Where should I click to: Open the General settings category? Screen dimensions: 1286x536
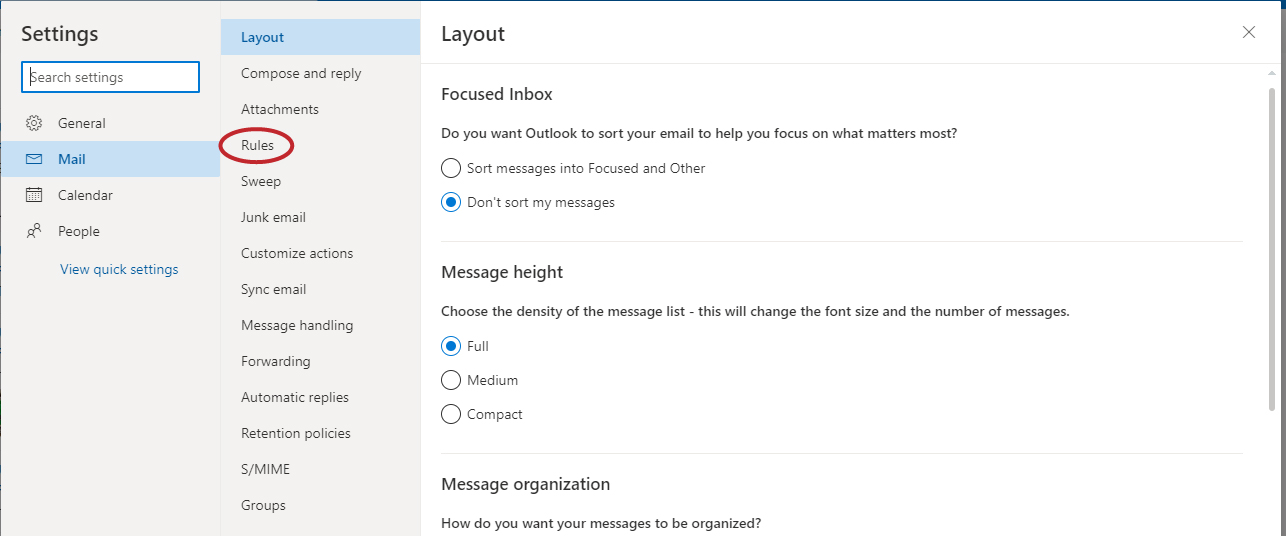click(110, 123)
